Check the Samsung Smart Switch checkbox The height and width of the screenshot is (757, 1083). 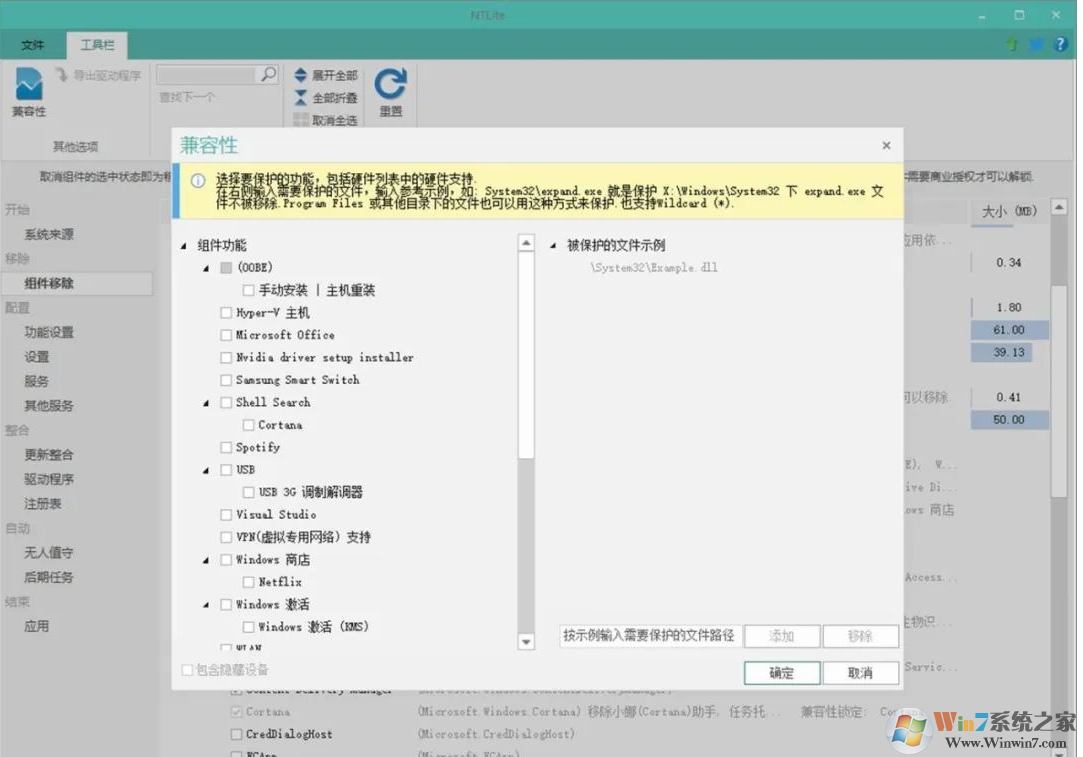click(x=226, y=380)
